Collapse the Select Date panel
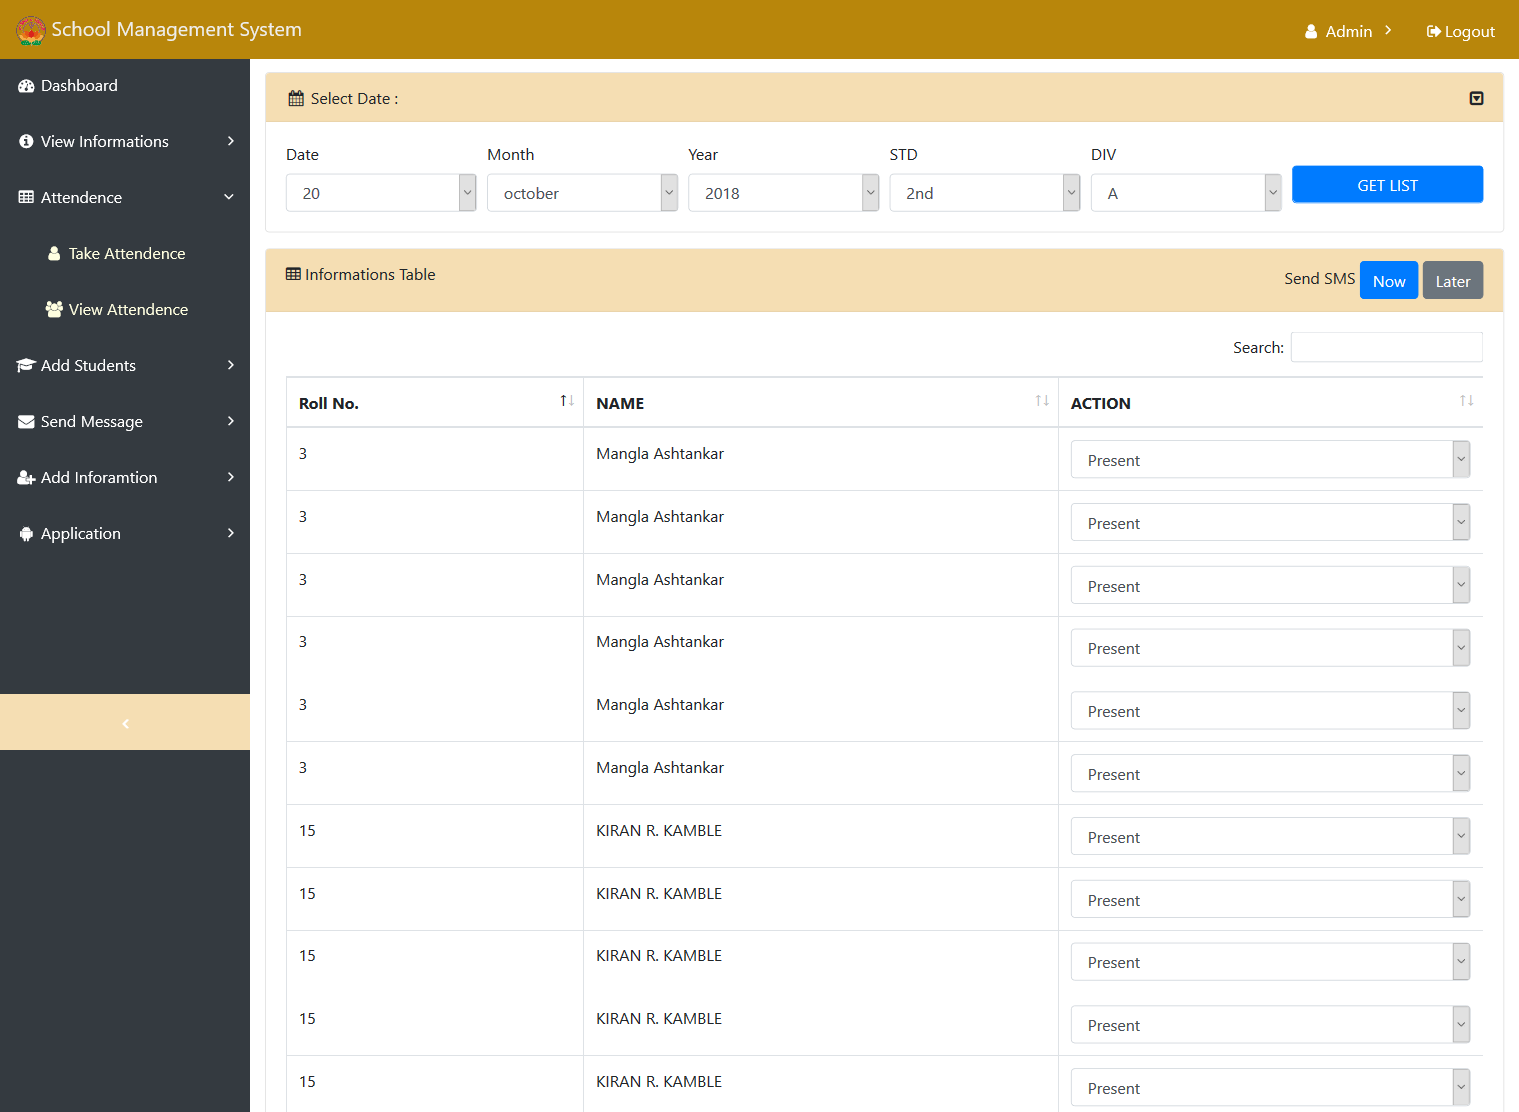The width and height of the screenshot is (1519, 1112). click(x=1476, y=98)
